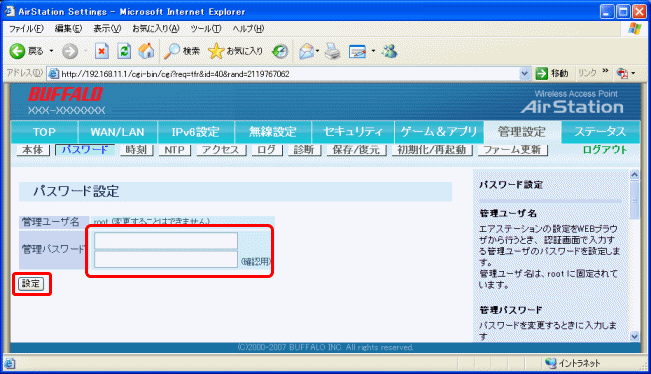
Task: Open the アクセス sub-tab
Action: 220,149
